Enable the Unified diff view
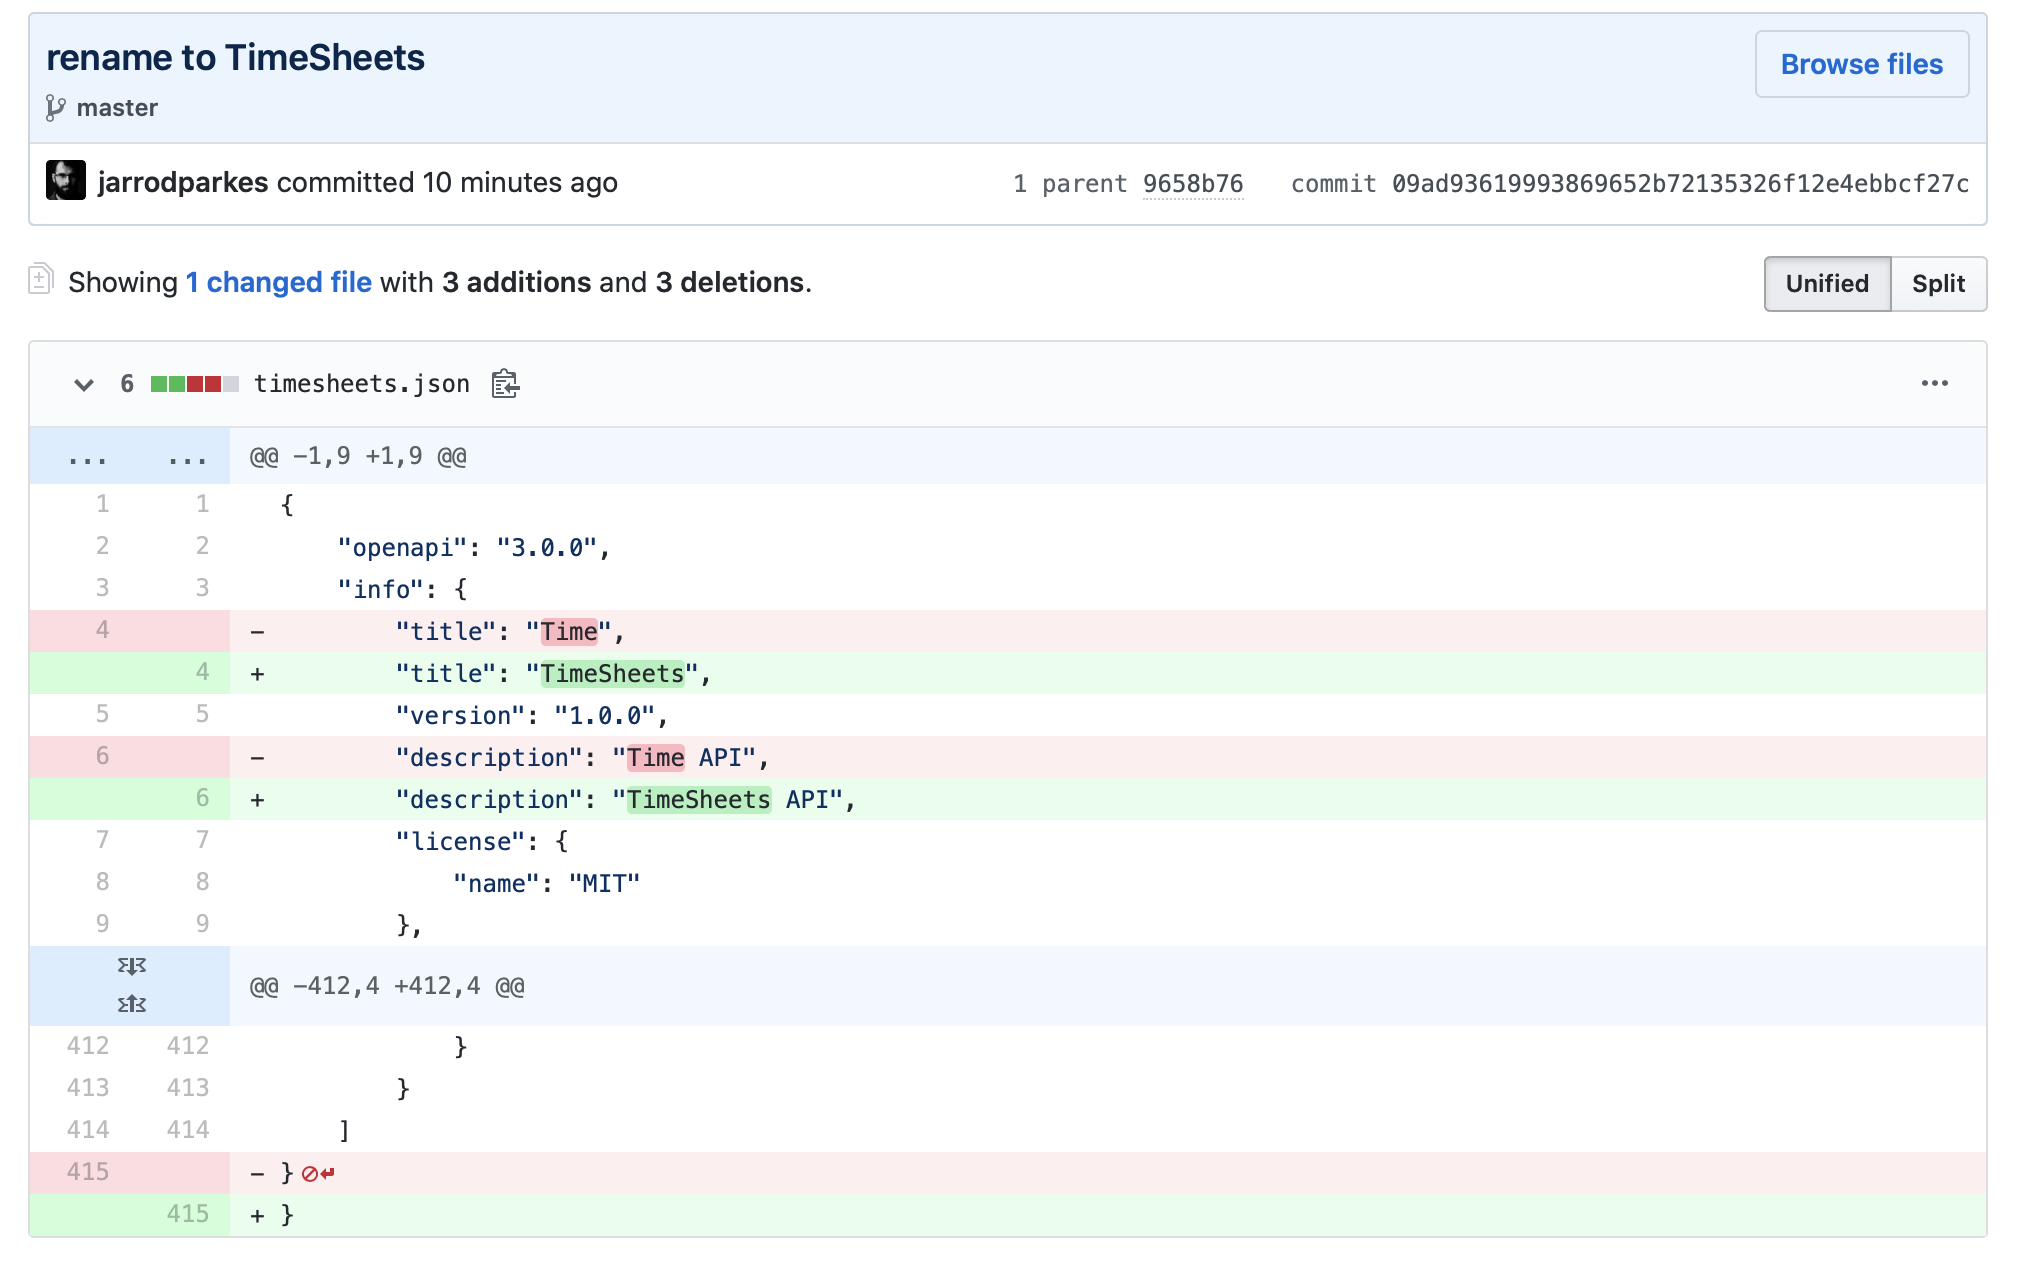Screen dimensions: 2028x1264 pyautogui.click(x=1827, y=283)
